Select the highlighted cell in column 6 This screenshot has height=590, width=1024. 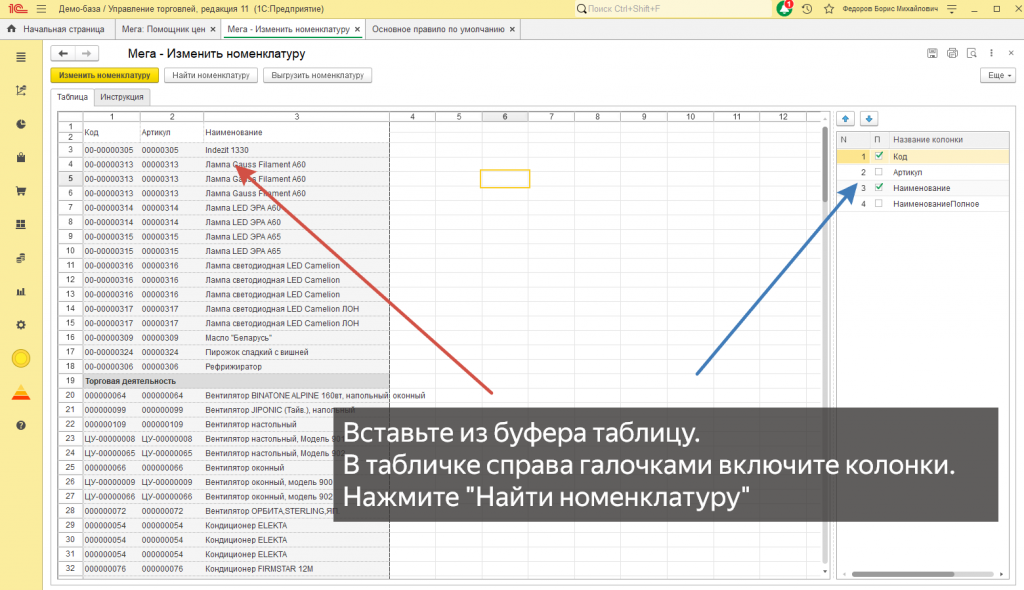point(505,178)
